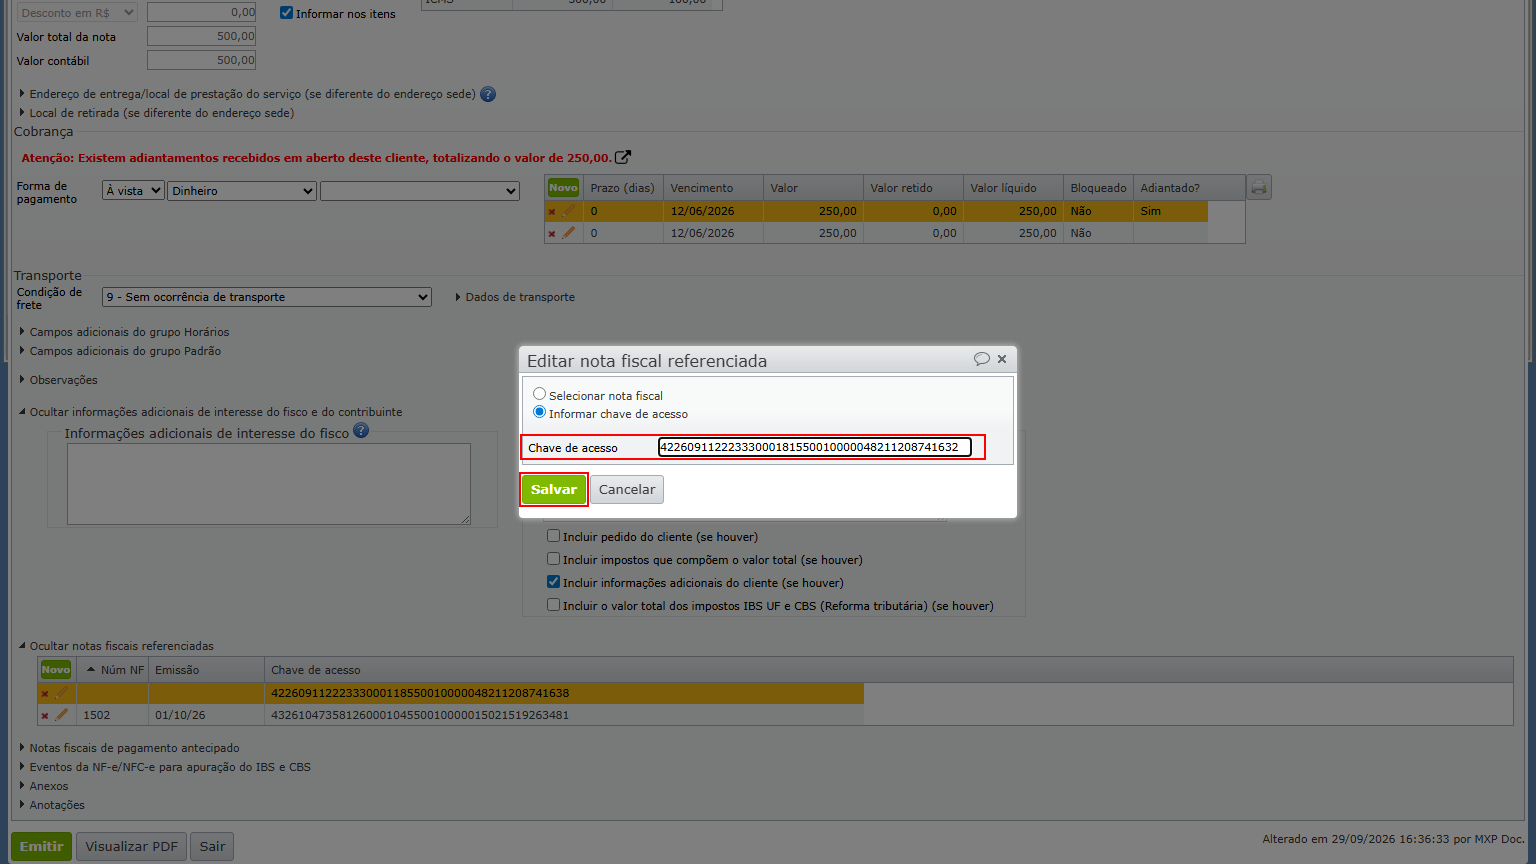Delete referenced note ending 741638
This screenshot has height=864, width=1536.
coord(44,694)
